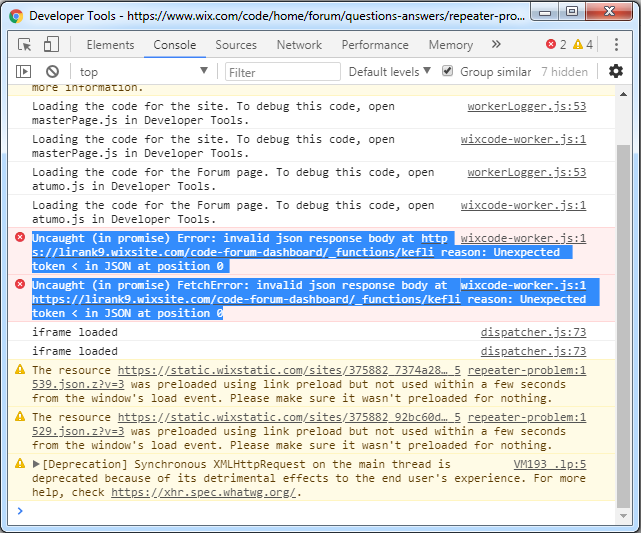This screenshot has height=533, width=641.
Task: Open the Sources tab
Action: pyautogui.click(x=236, y=45)
